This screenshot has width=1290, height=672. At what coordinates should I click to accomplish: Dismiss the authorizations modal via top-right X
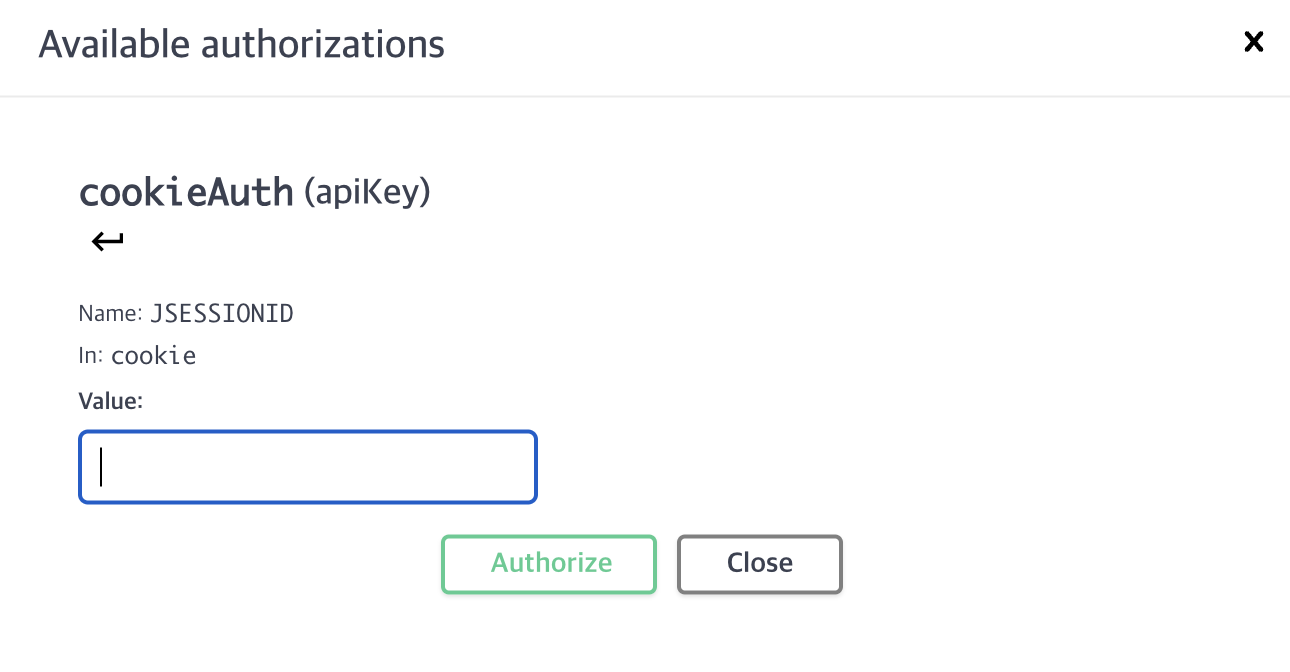click(x=1253, y=42)
